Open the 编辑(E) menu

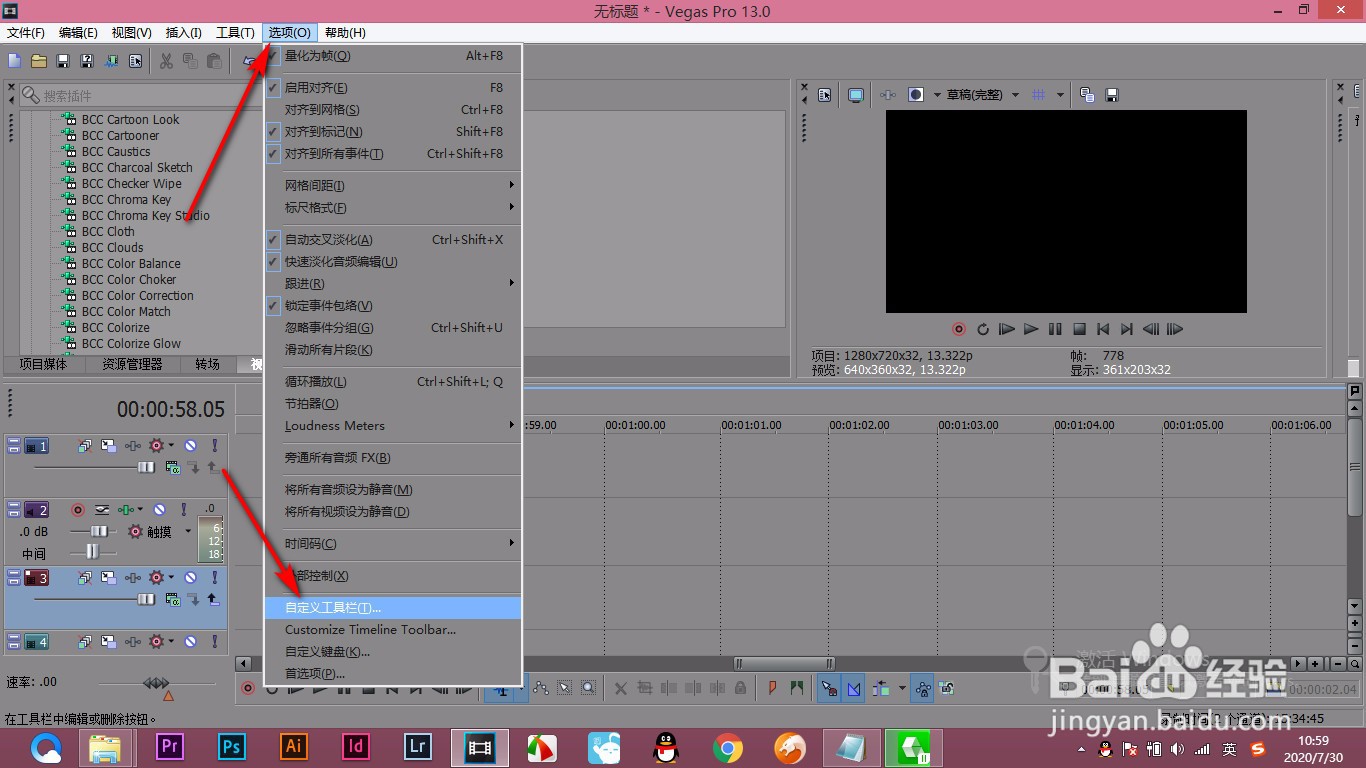79,33
